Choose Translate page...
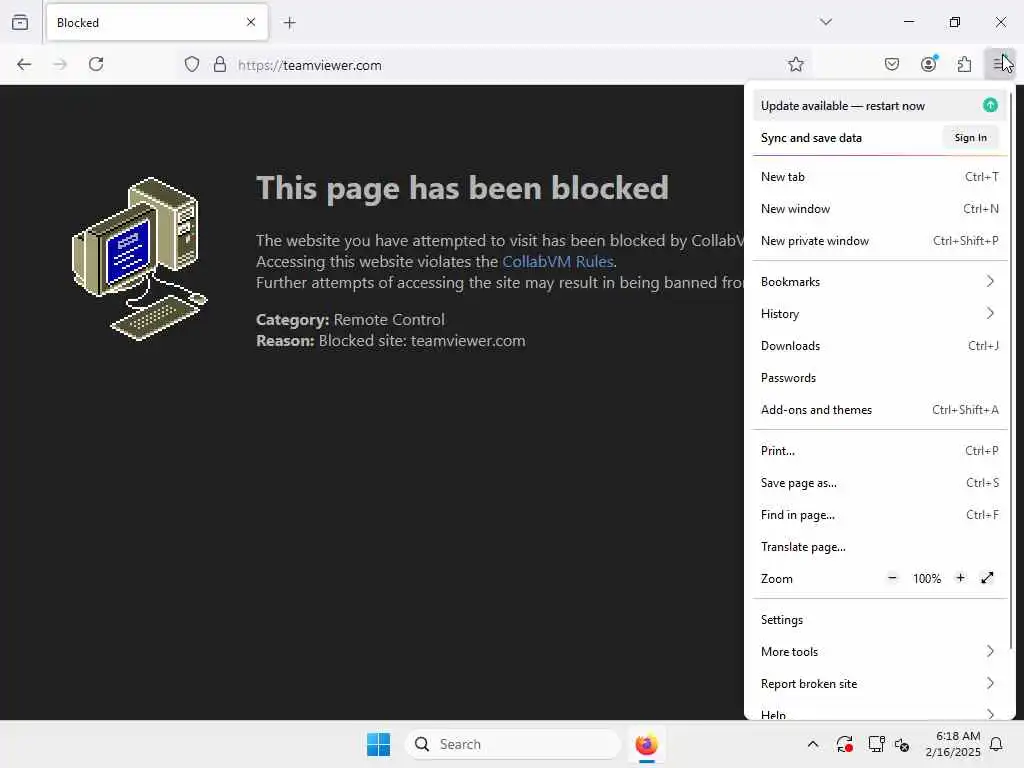 879,547
